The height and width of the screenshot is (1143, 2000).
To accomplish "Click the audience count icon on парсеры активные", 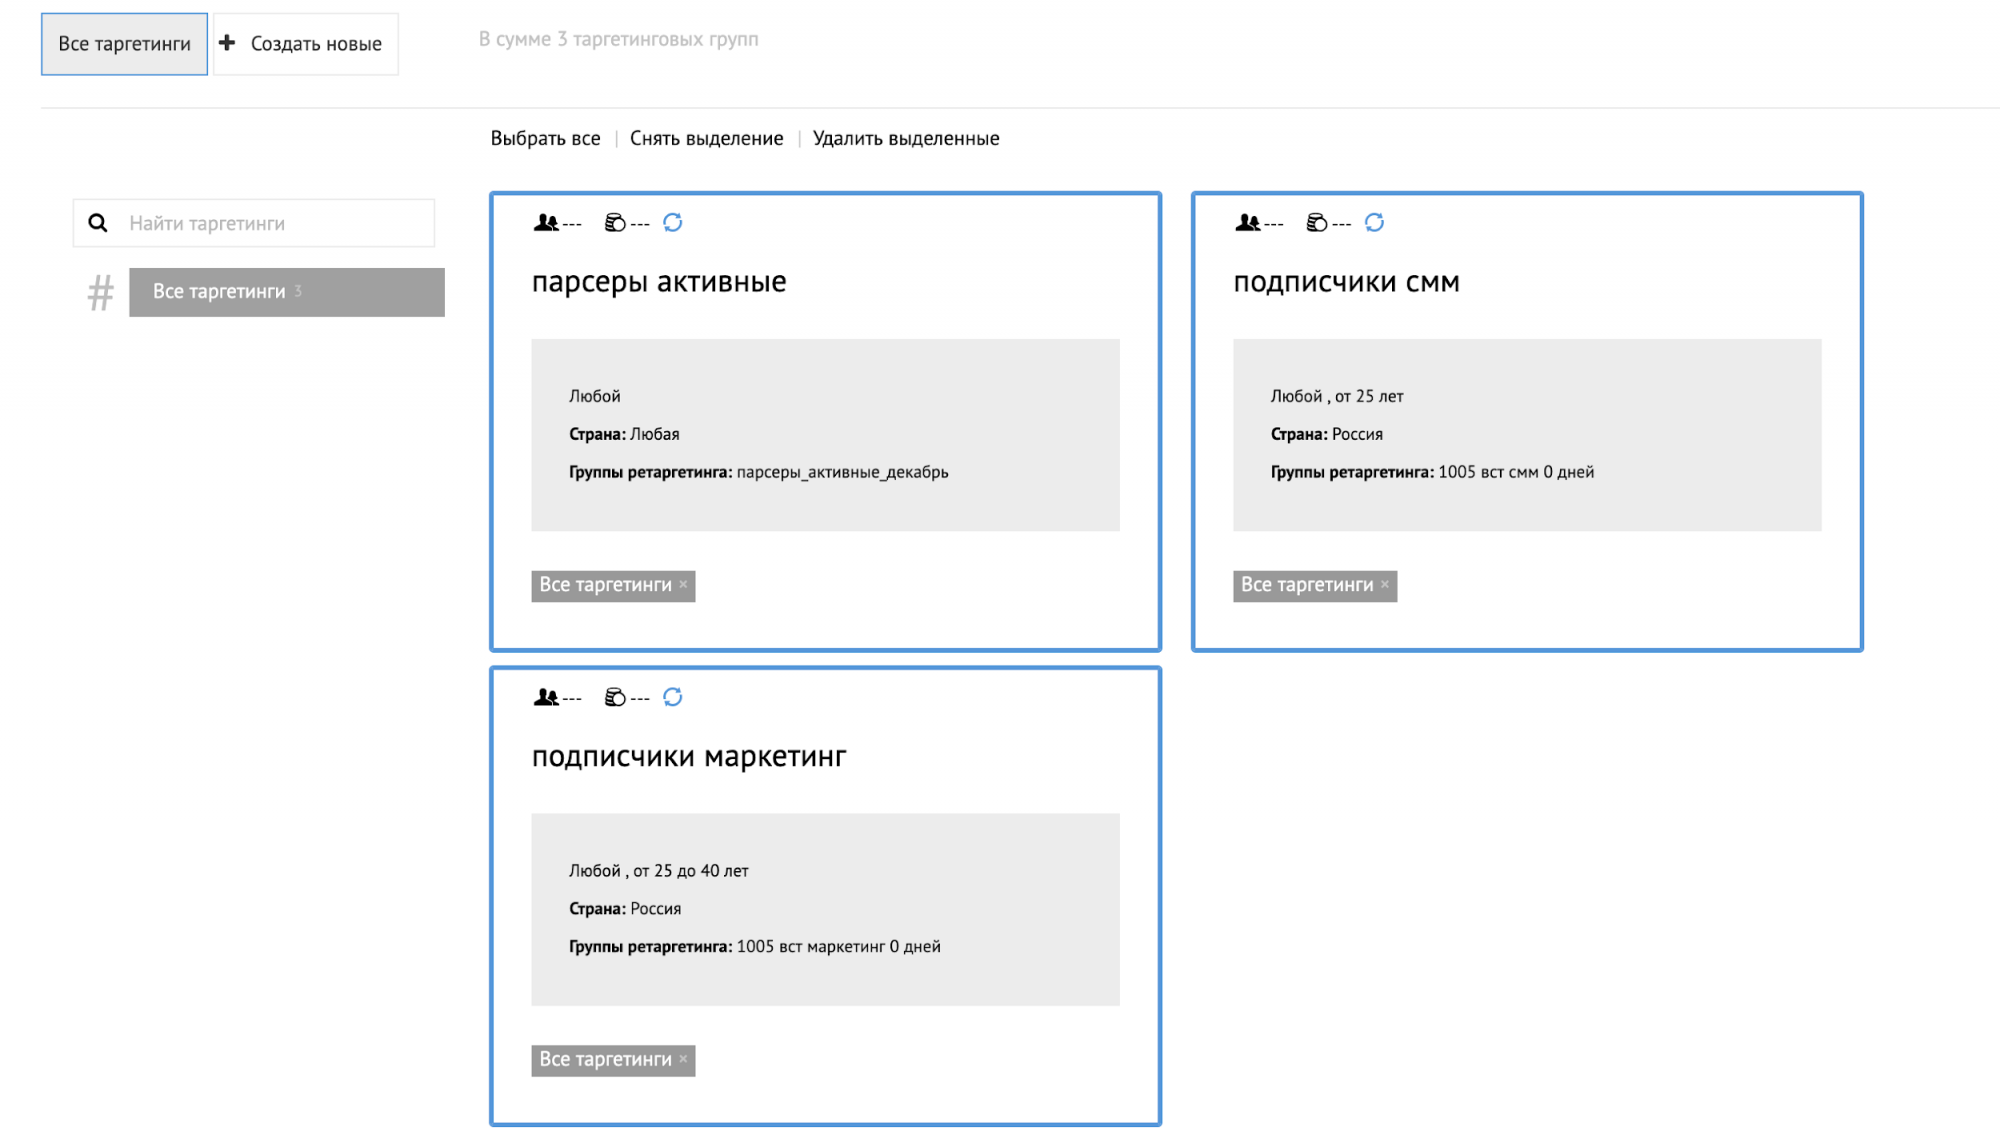I will 547,222.
